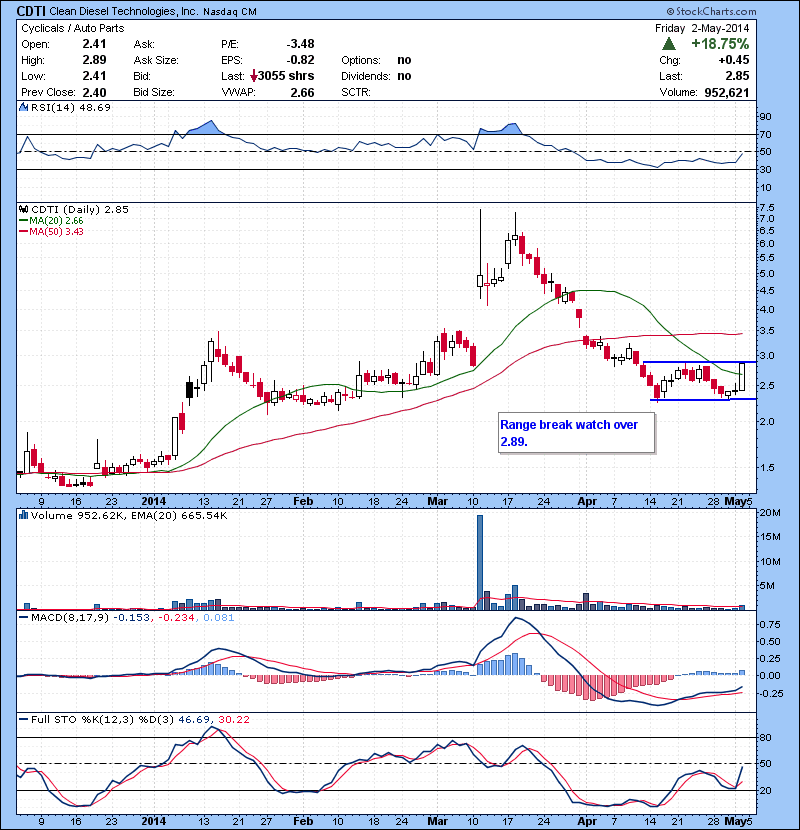This screenshot has width=800, height=830.
Task: Click the Cyclicals / Auto Parts sector label
Action: [x=73, y=29]
